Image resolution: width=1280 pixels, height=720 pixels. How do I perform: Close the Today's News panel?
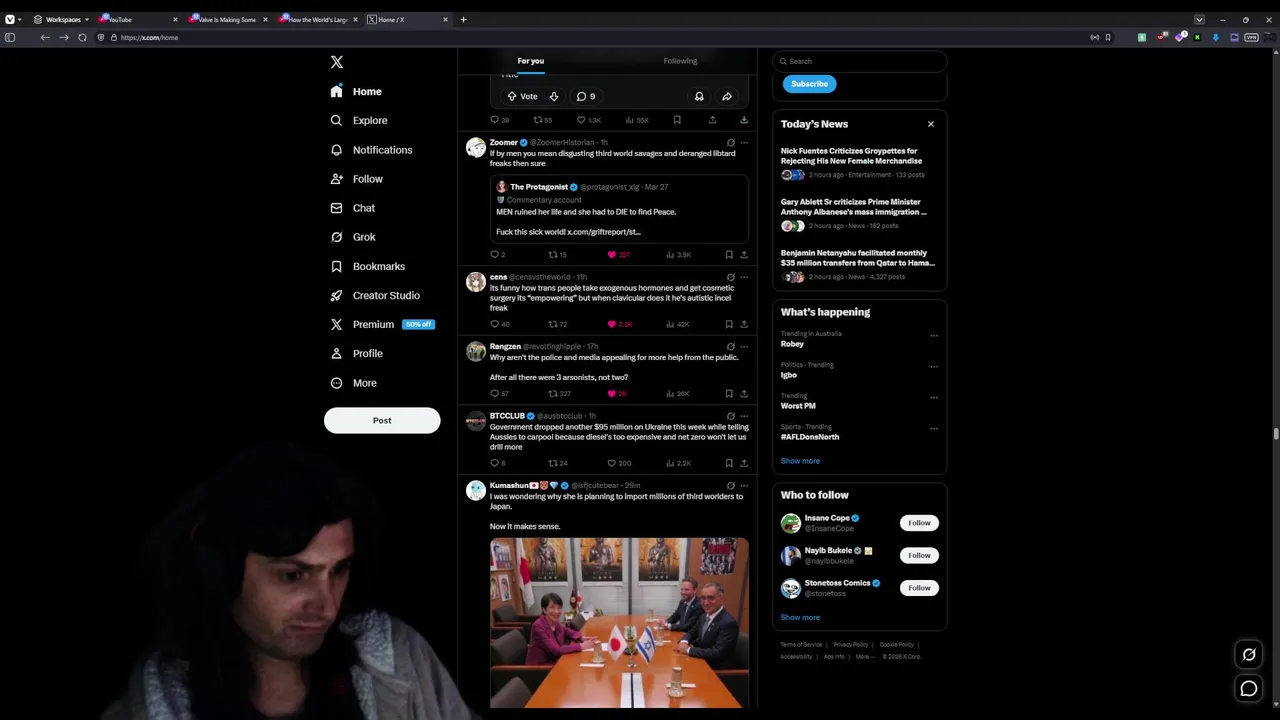(931, 124)
